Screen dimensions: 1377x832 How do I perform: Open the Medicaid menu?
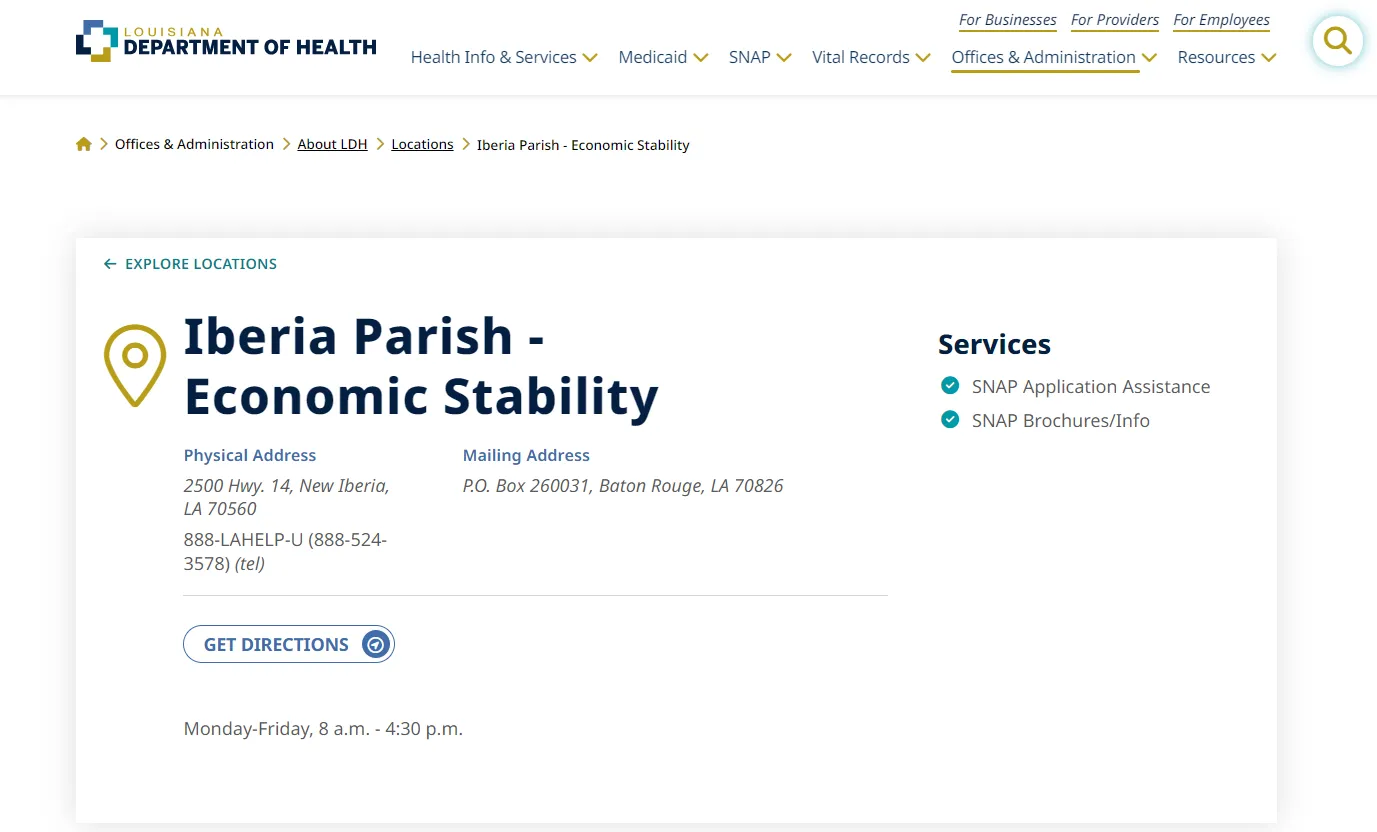(x=653, y=57)
